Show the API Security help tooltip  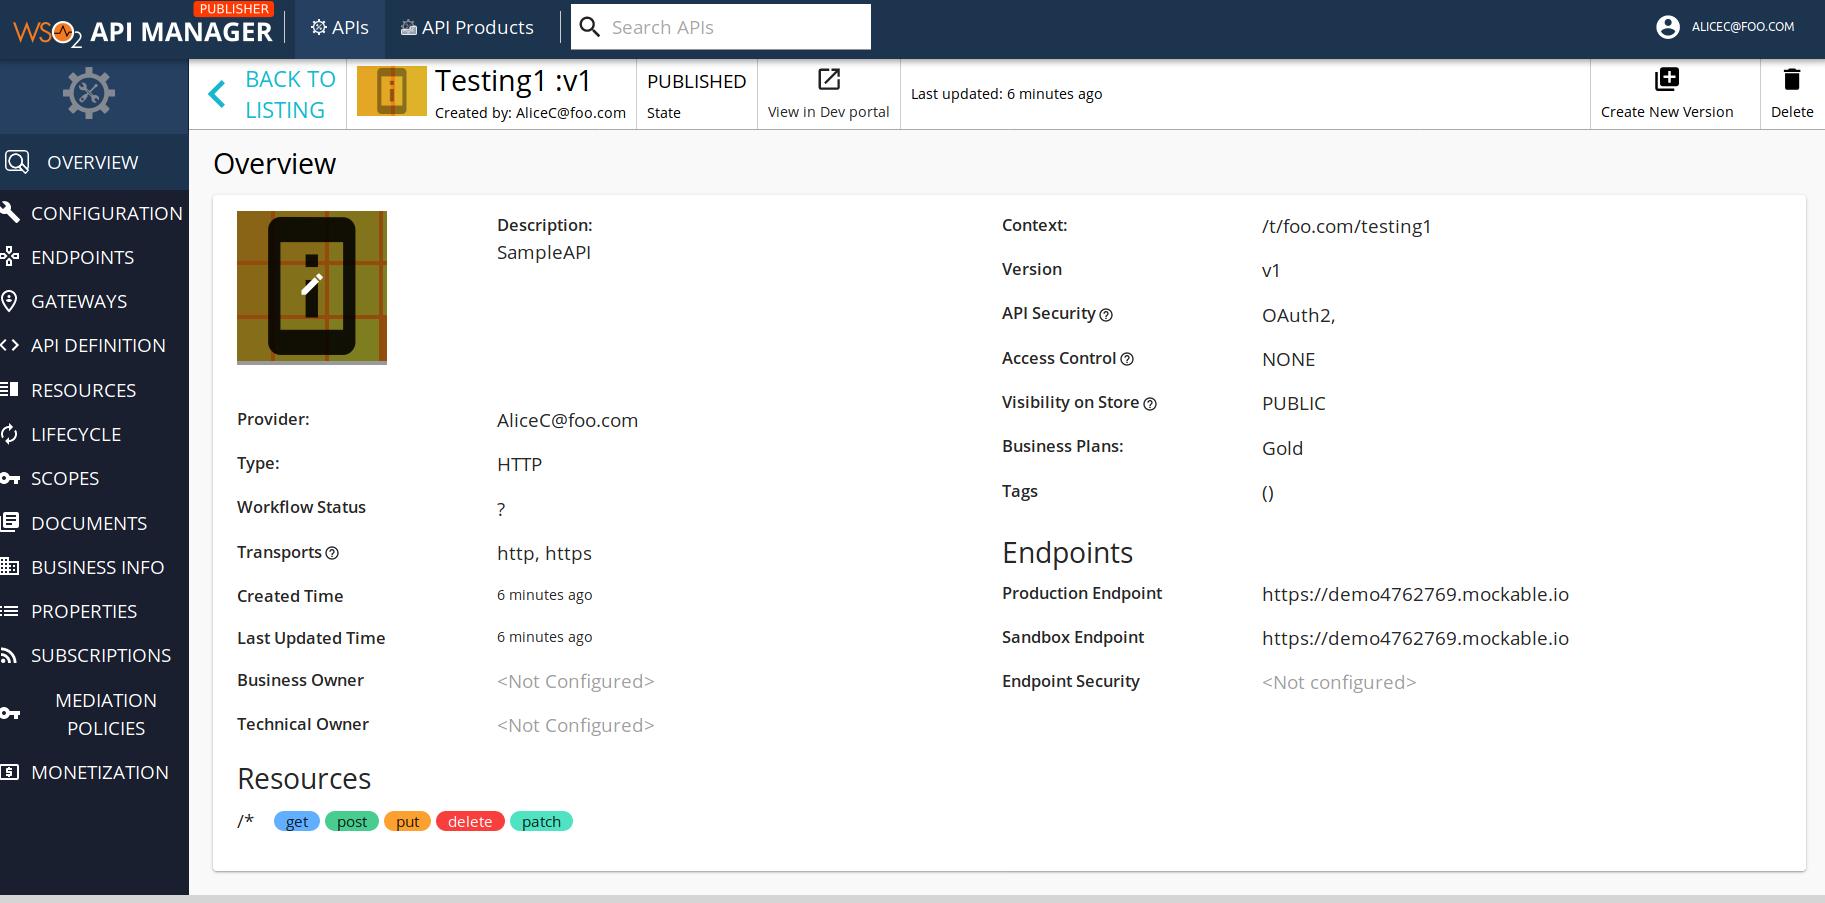[x=1106, y=314]
